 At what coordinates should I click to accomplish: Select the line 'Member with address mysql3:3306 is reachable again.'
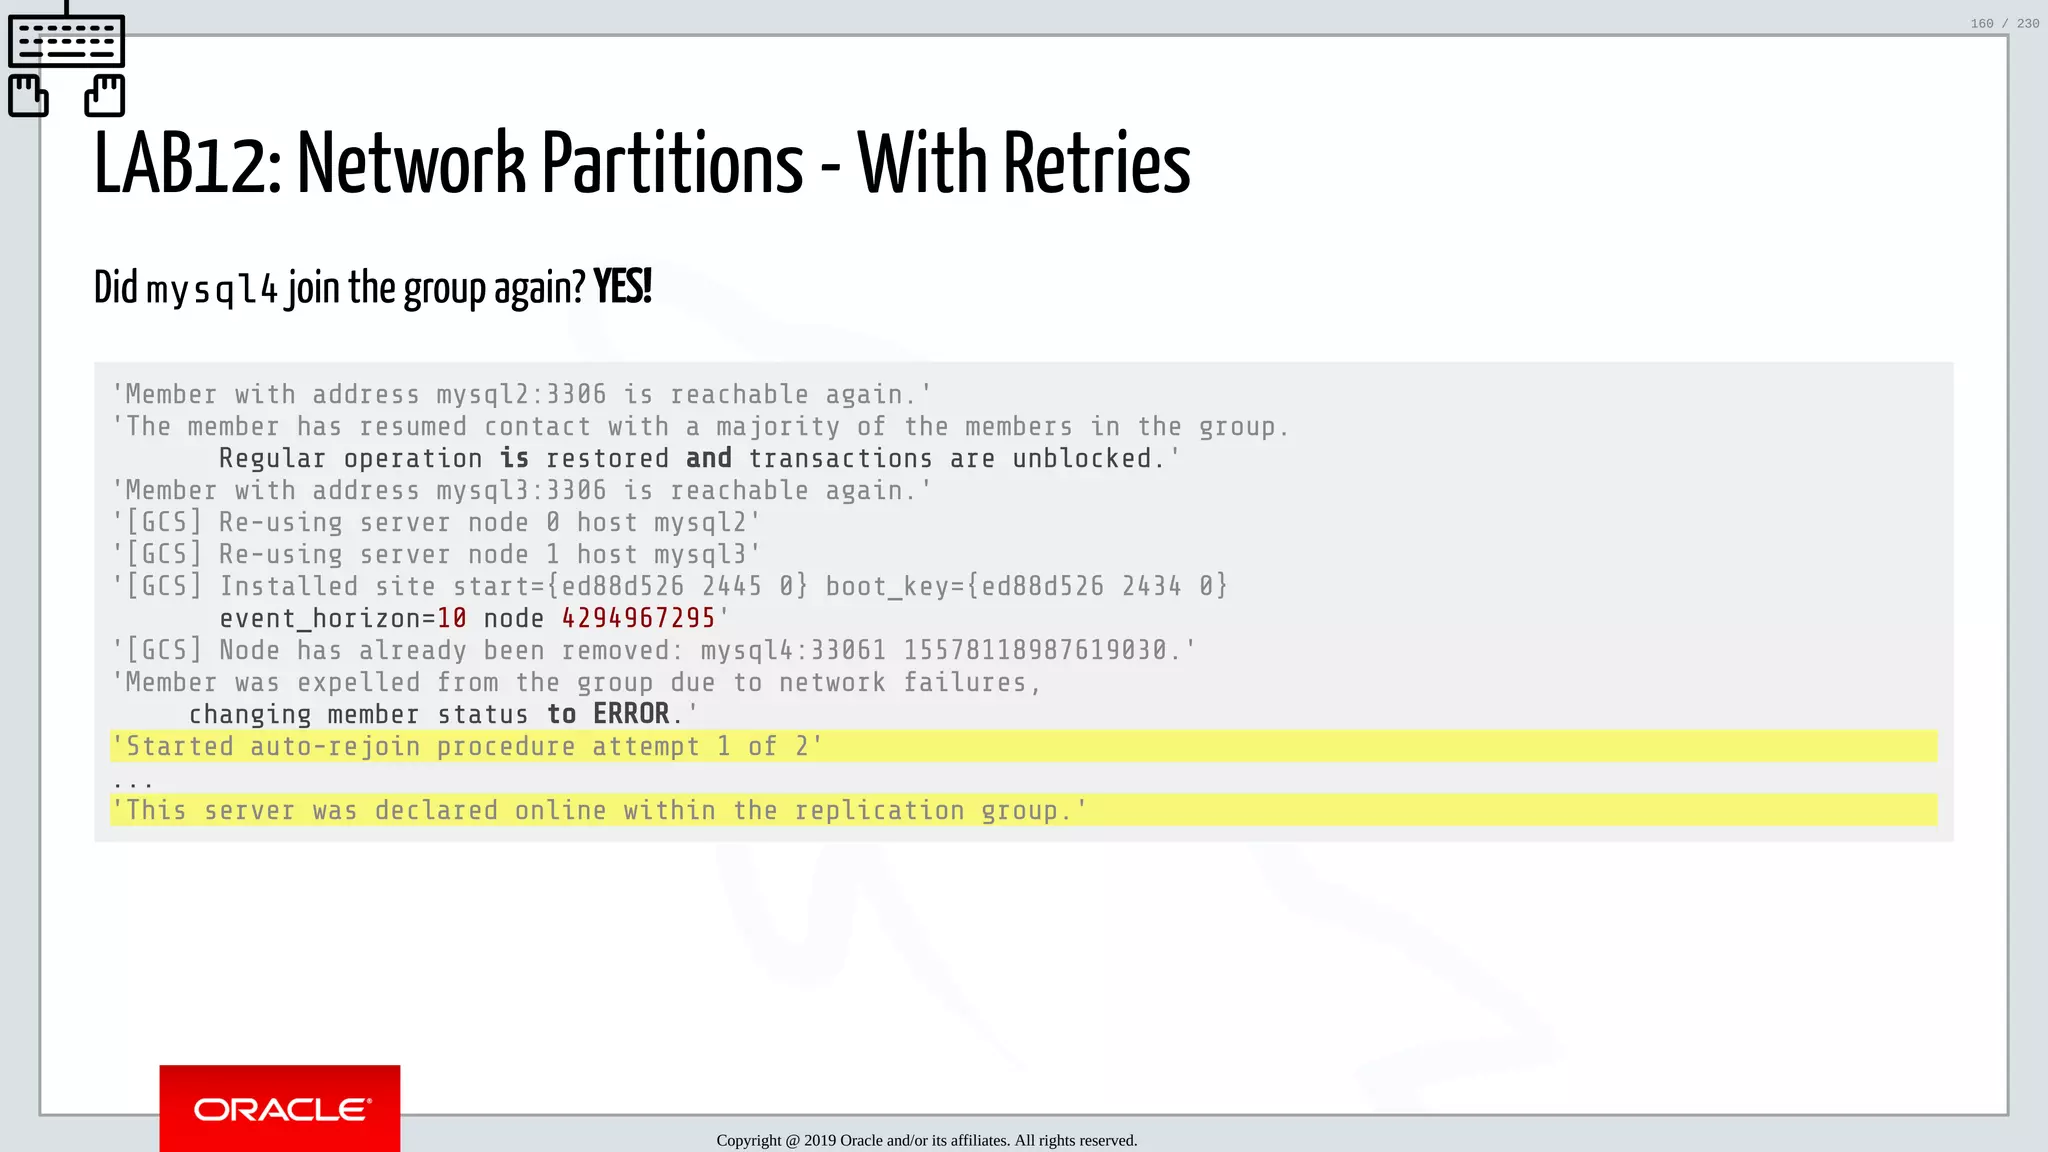point(521,491)
